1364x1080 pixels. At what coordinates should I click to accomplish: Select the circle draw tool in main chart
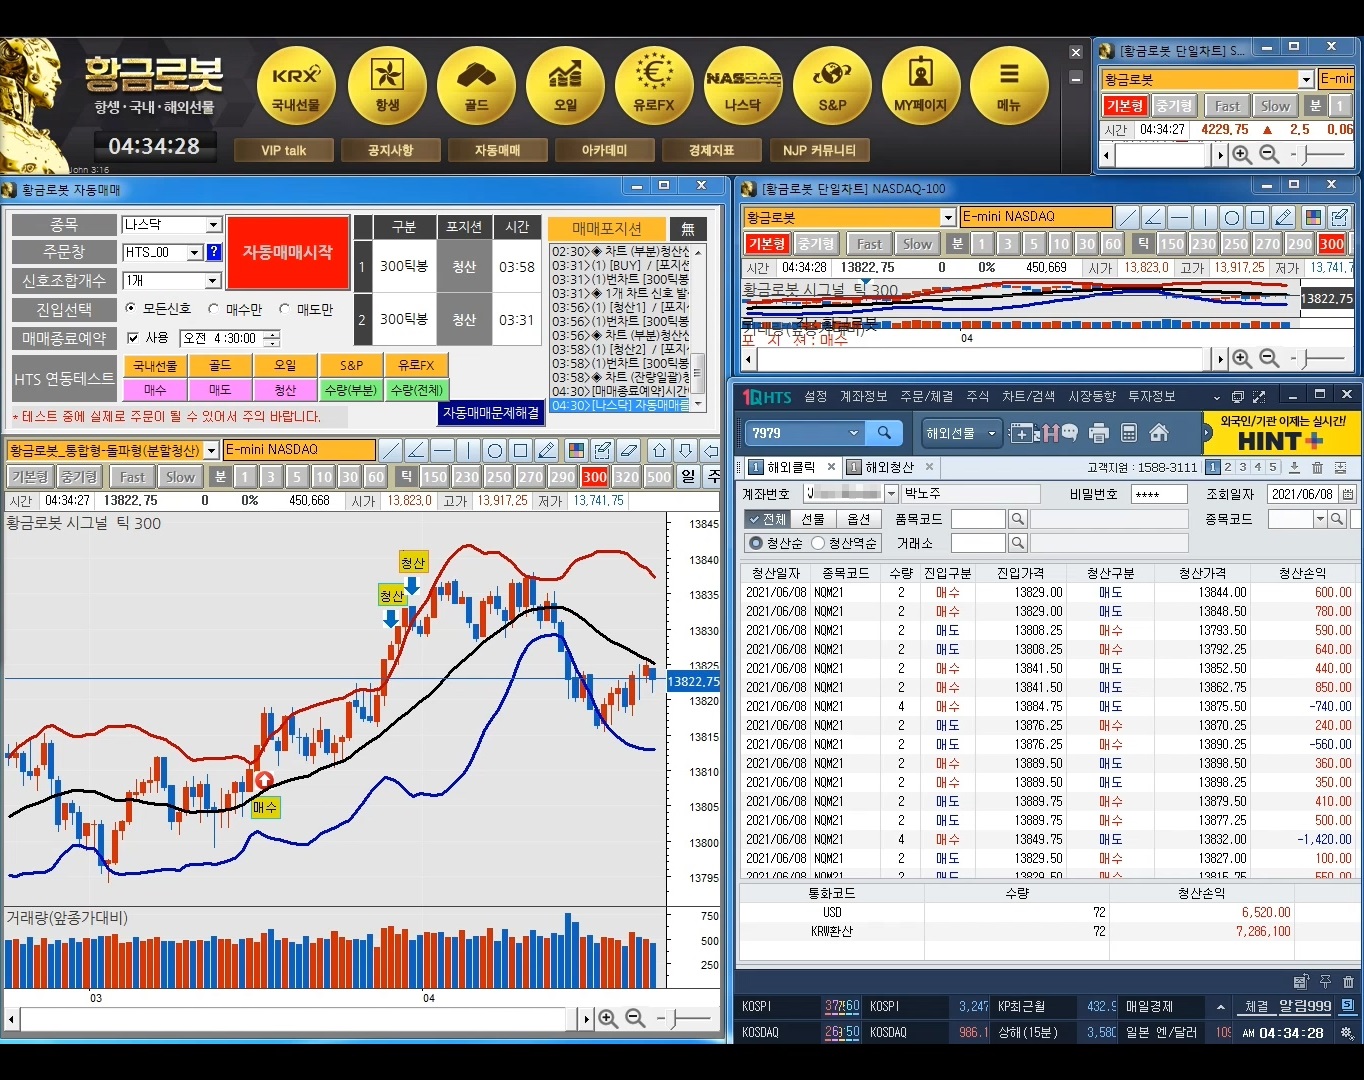[495, 451]
